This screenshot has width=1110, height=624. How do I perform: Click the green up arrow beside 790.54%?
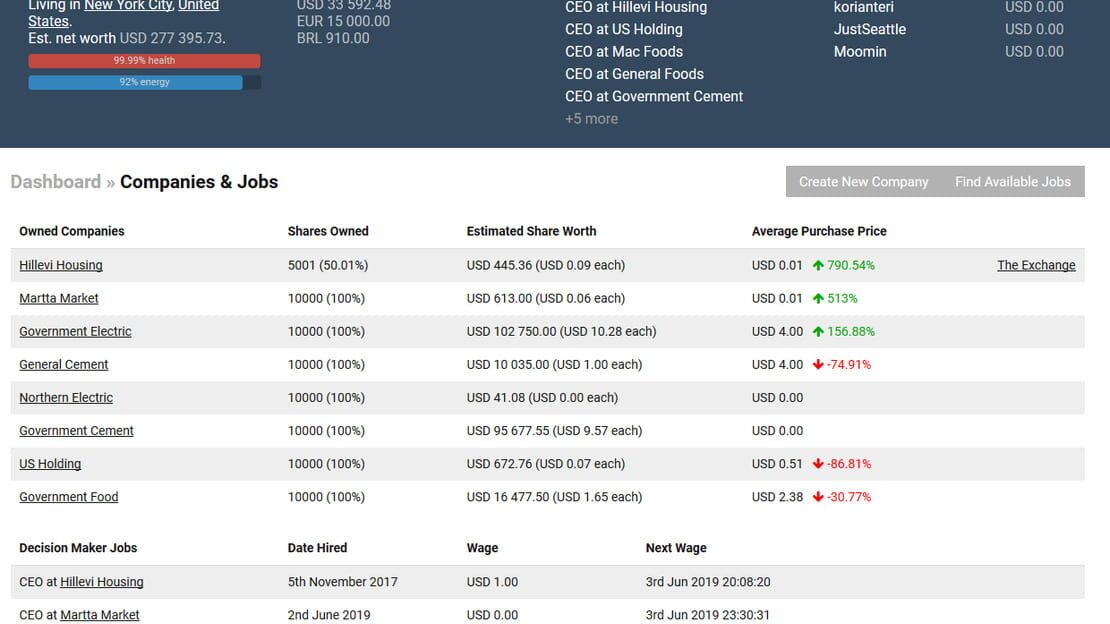pyautogui.click(x=818, y=265)
